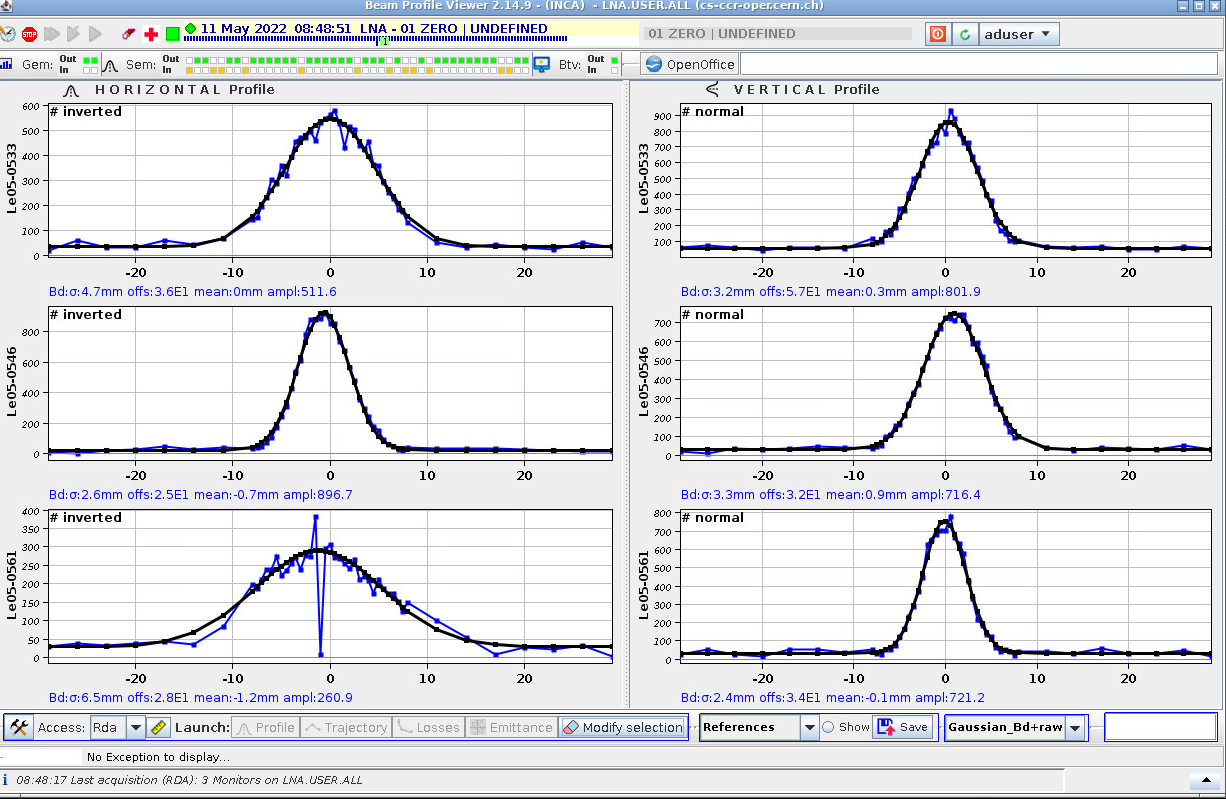The width and height of the screenshot is (1226, 799).
Task: Click the Modify selection button
Action: 622,727
